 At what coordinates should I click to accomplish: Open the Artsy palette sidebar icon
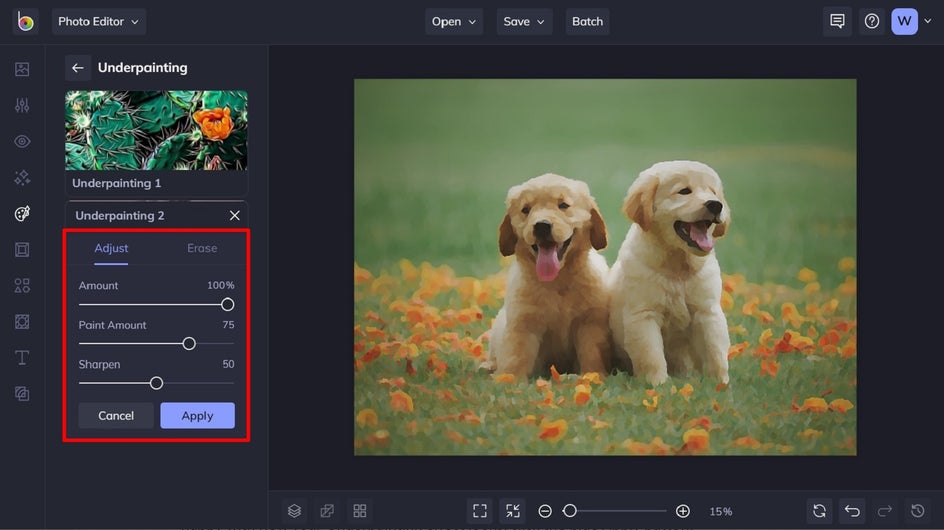point(22,213)
